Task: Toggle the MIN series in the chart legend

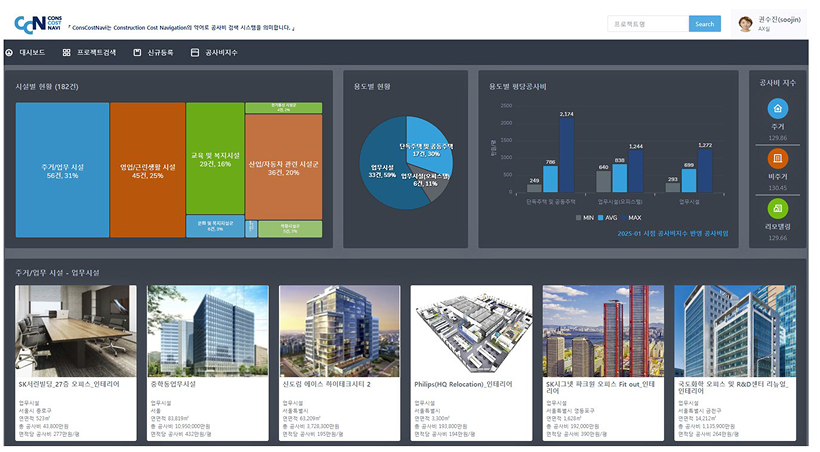Action: coord(583,217)
